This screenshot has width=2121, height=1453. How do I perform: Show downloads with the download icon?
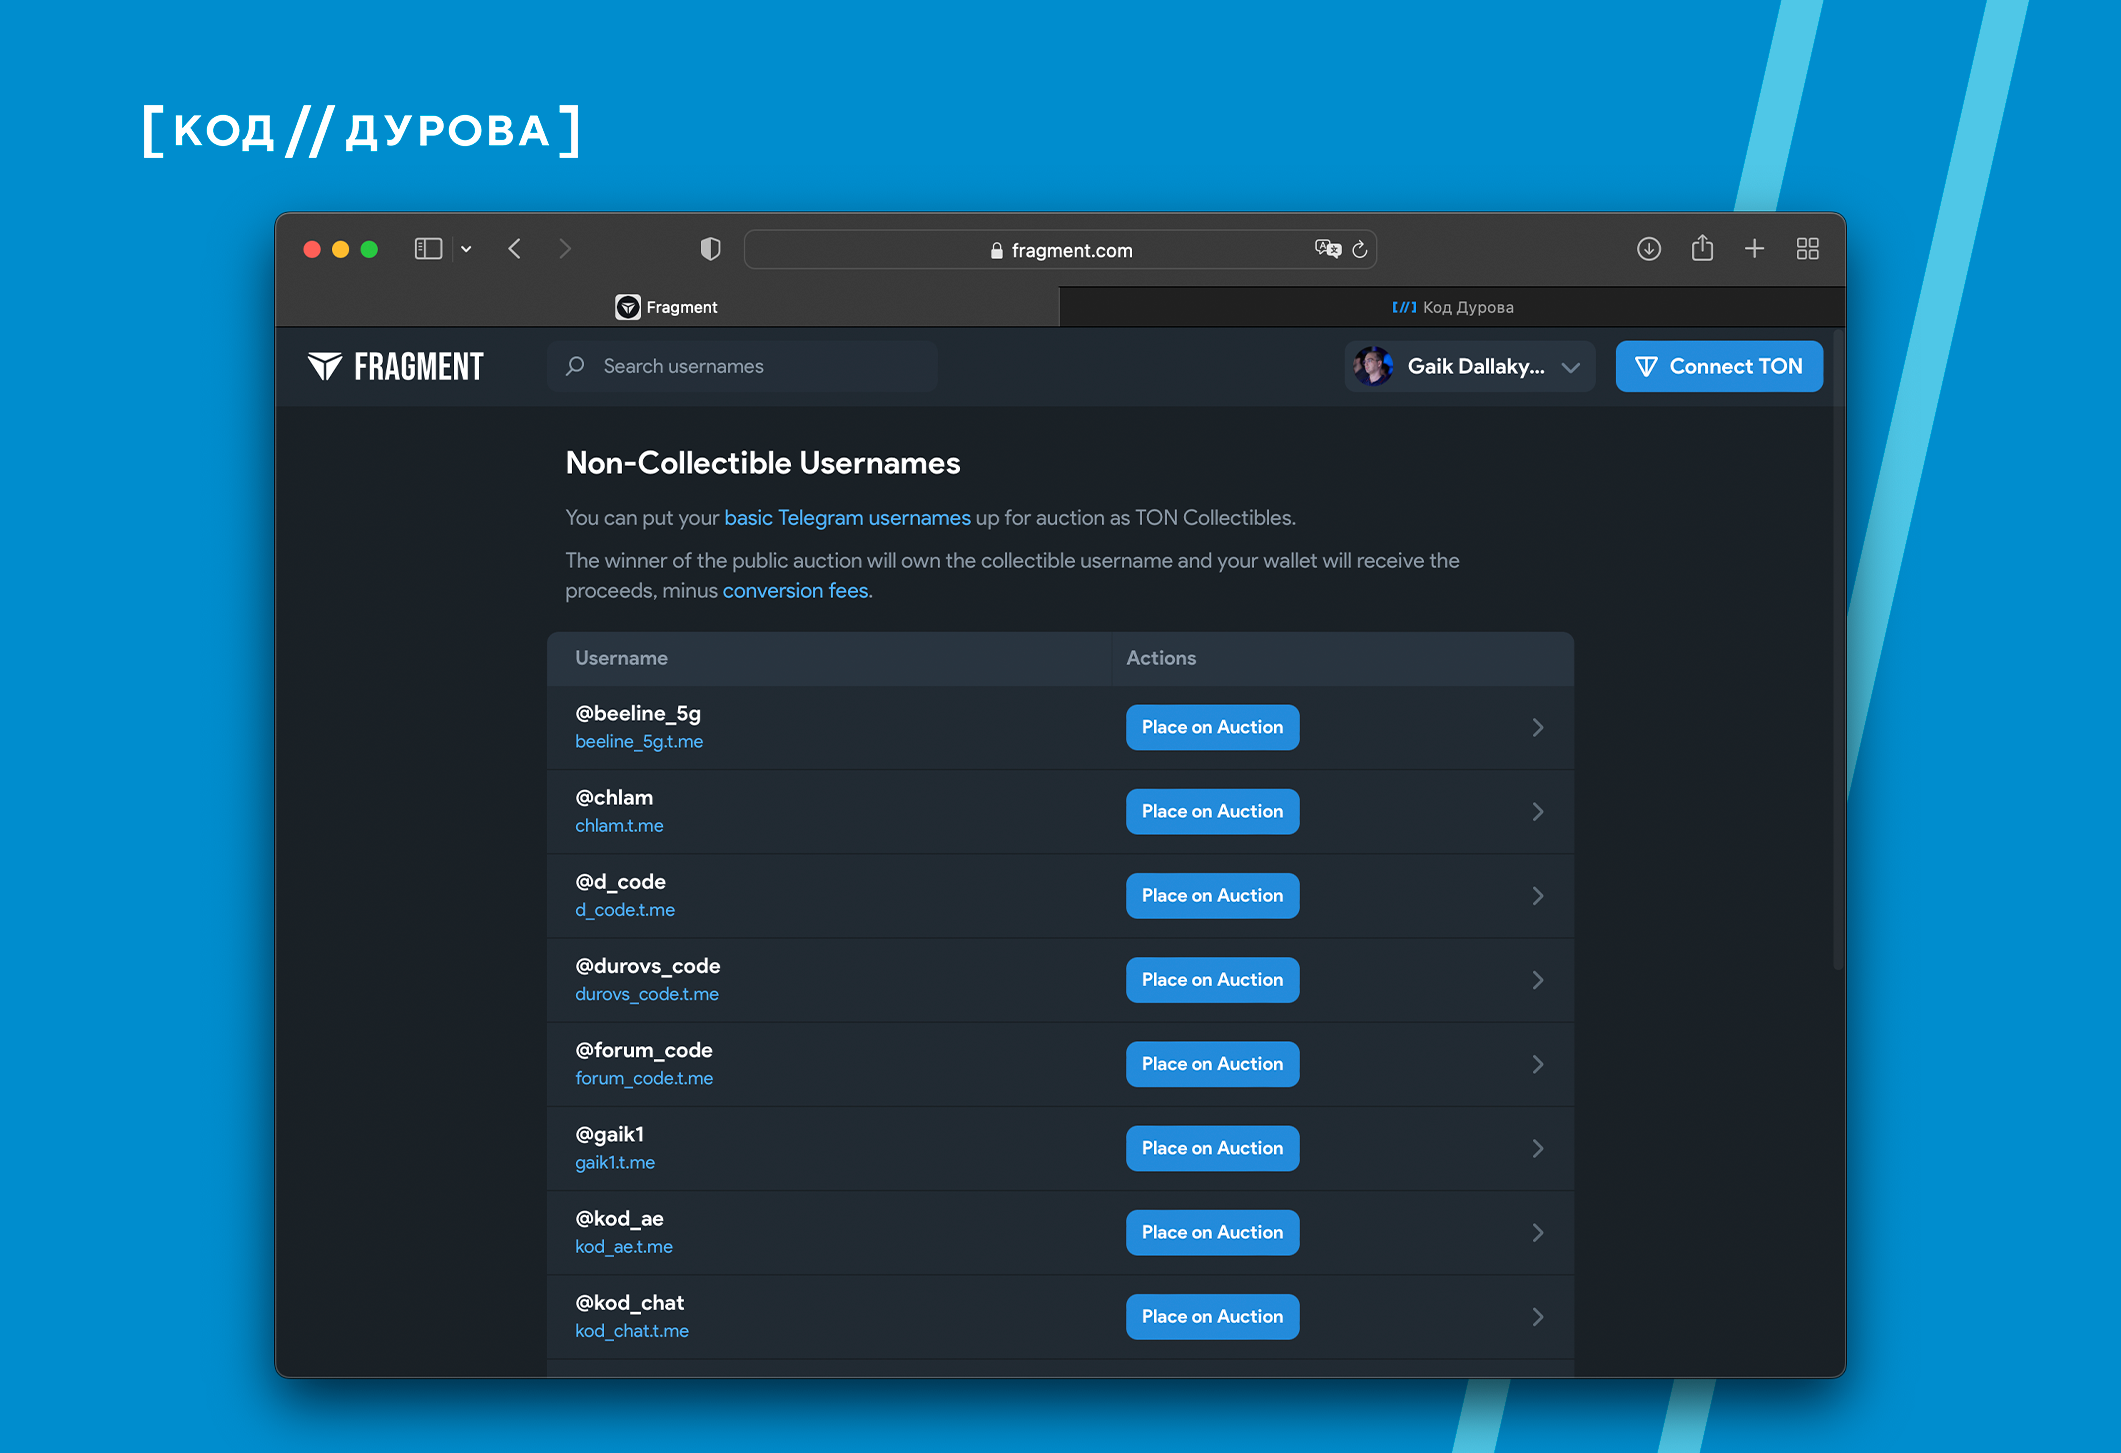point(1649,249)
